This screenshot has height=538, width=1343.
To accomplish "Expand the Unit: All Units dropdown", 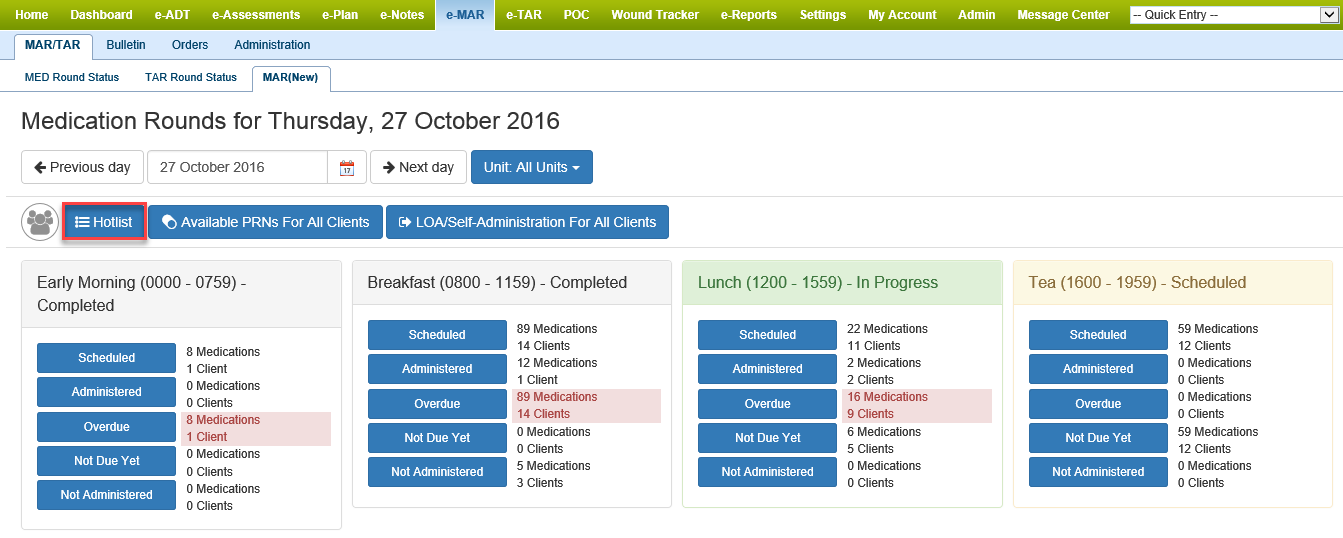I will coord(531,167).
